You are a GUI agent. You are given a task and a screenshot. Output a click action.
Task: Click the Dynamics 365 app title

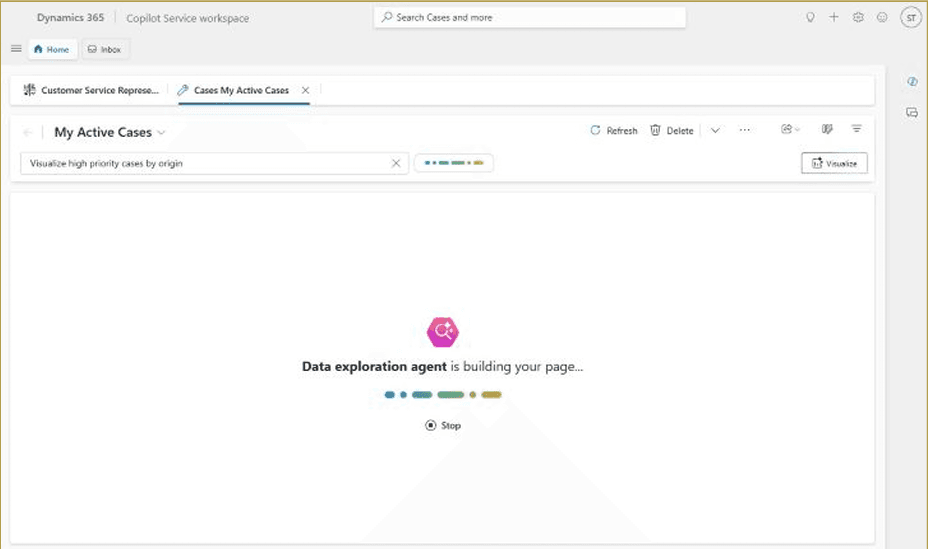tap(70, 18)
